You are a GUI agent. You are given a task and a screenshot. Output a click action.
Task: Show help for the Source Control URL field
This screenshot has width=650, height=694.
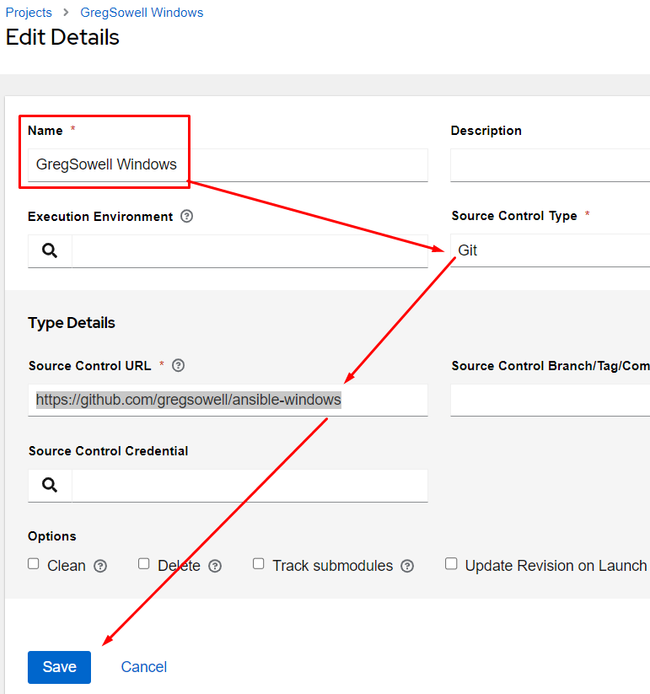tap(178, 366)
